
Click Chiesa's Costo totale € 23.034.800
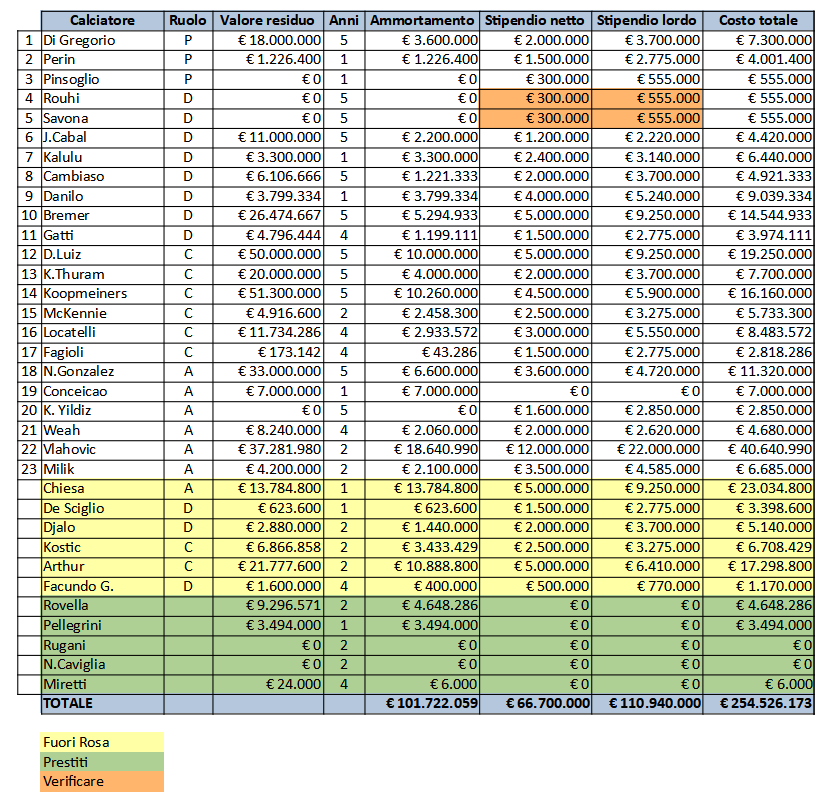point(758,489)
